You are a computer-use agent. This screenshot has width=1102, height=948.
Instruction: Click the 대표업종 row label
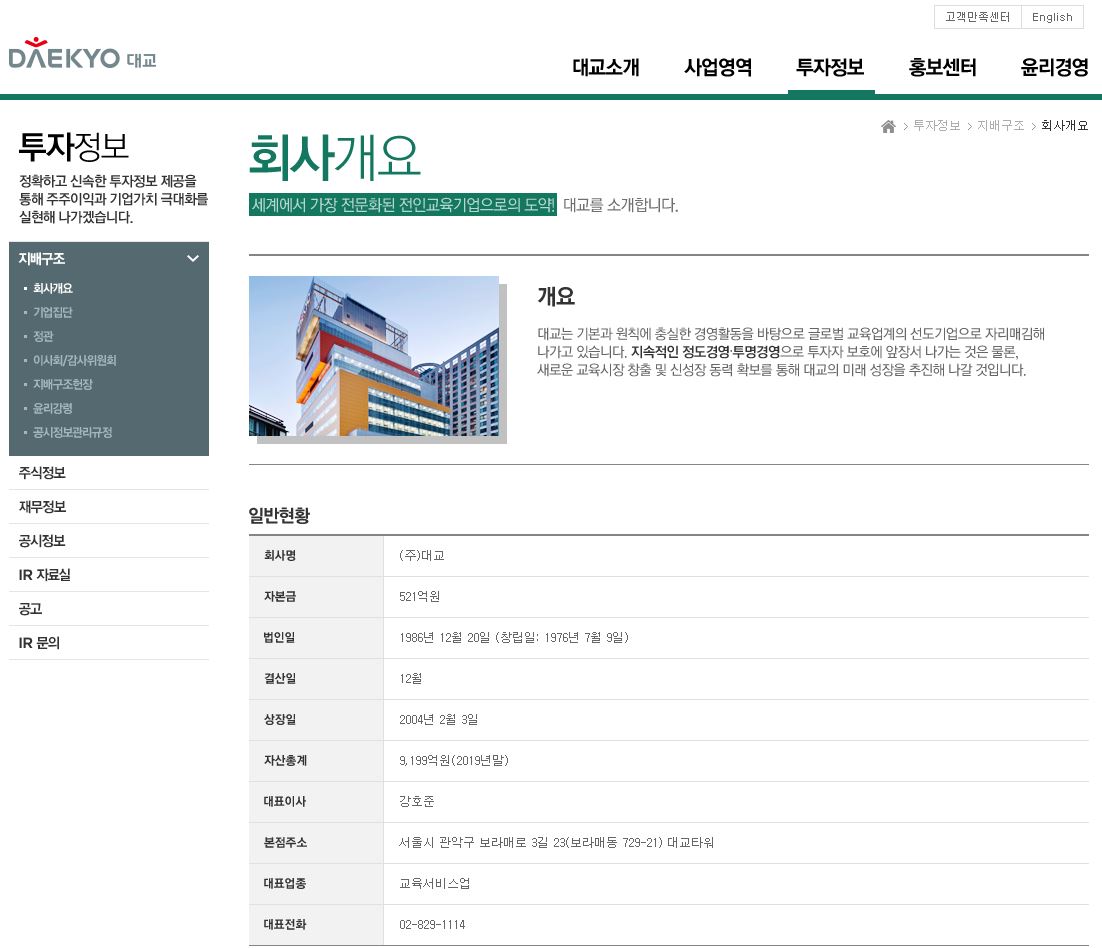click(285, 883)
